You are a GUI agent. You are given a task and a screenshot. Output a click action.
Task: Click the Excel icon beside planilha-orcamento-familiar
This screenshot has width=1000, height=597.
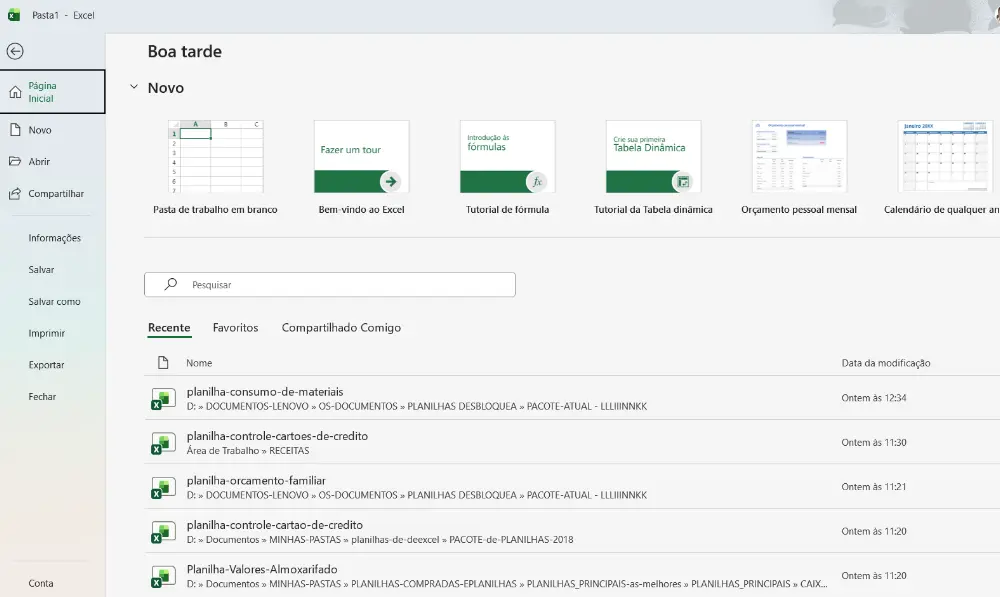163,487
